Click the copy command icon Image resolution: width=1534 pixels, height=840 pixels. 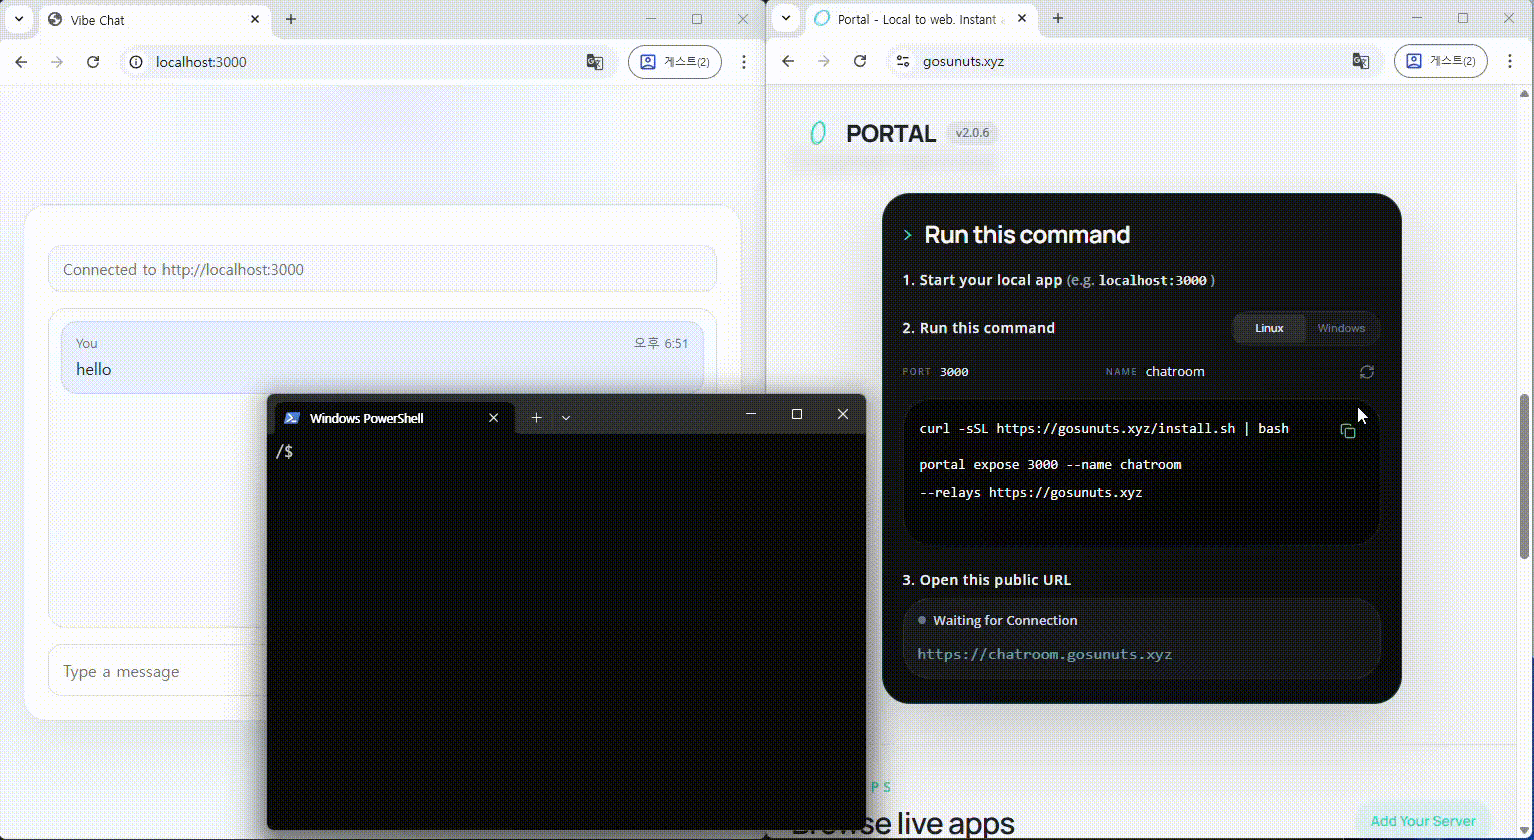coord(1347,430)
